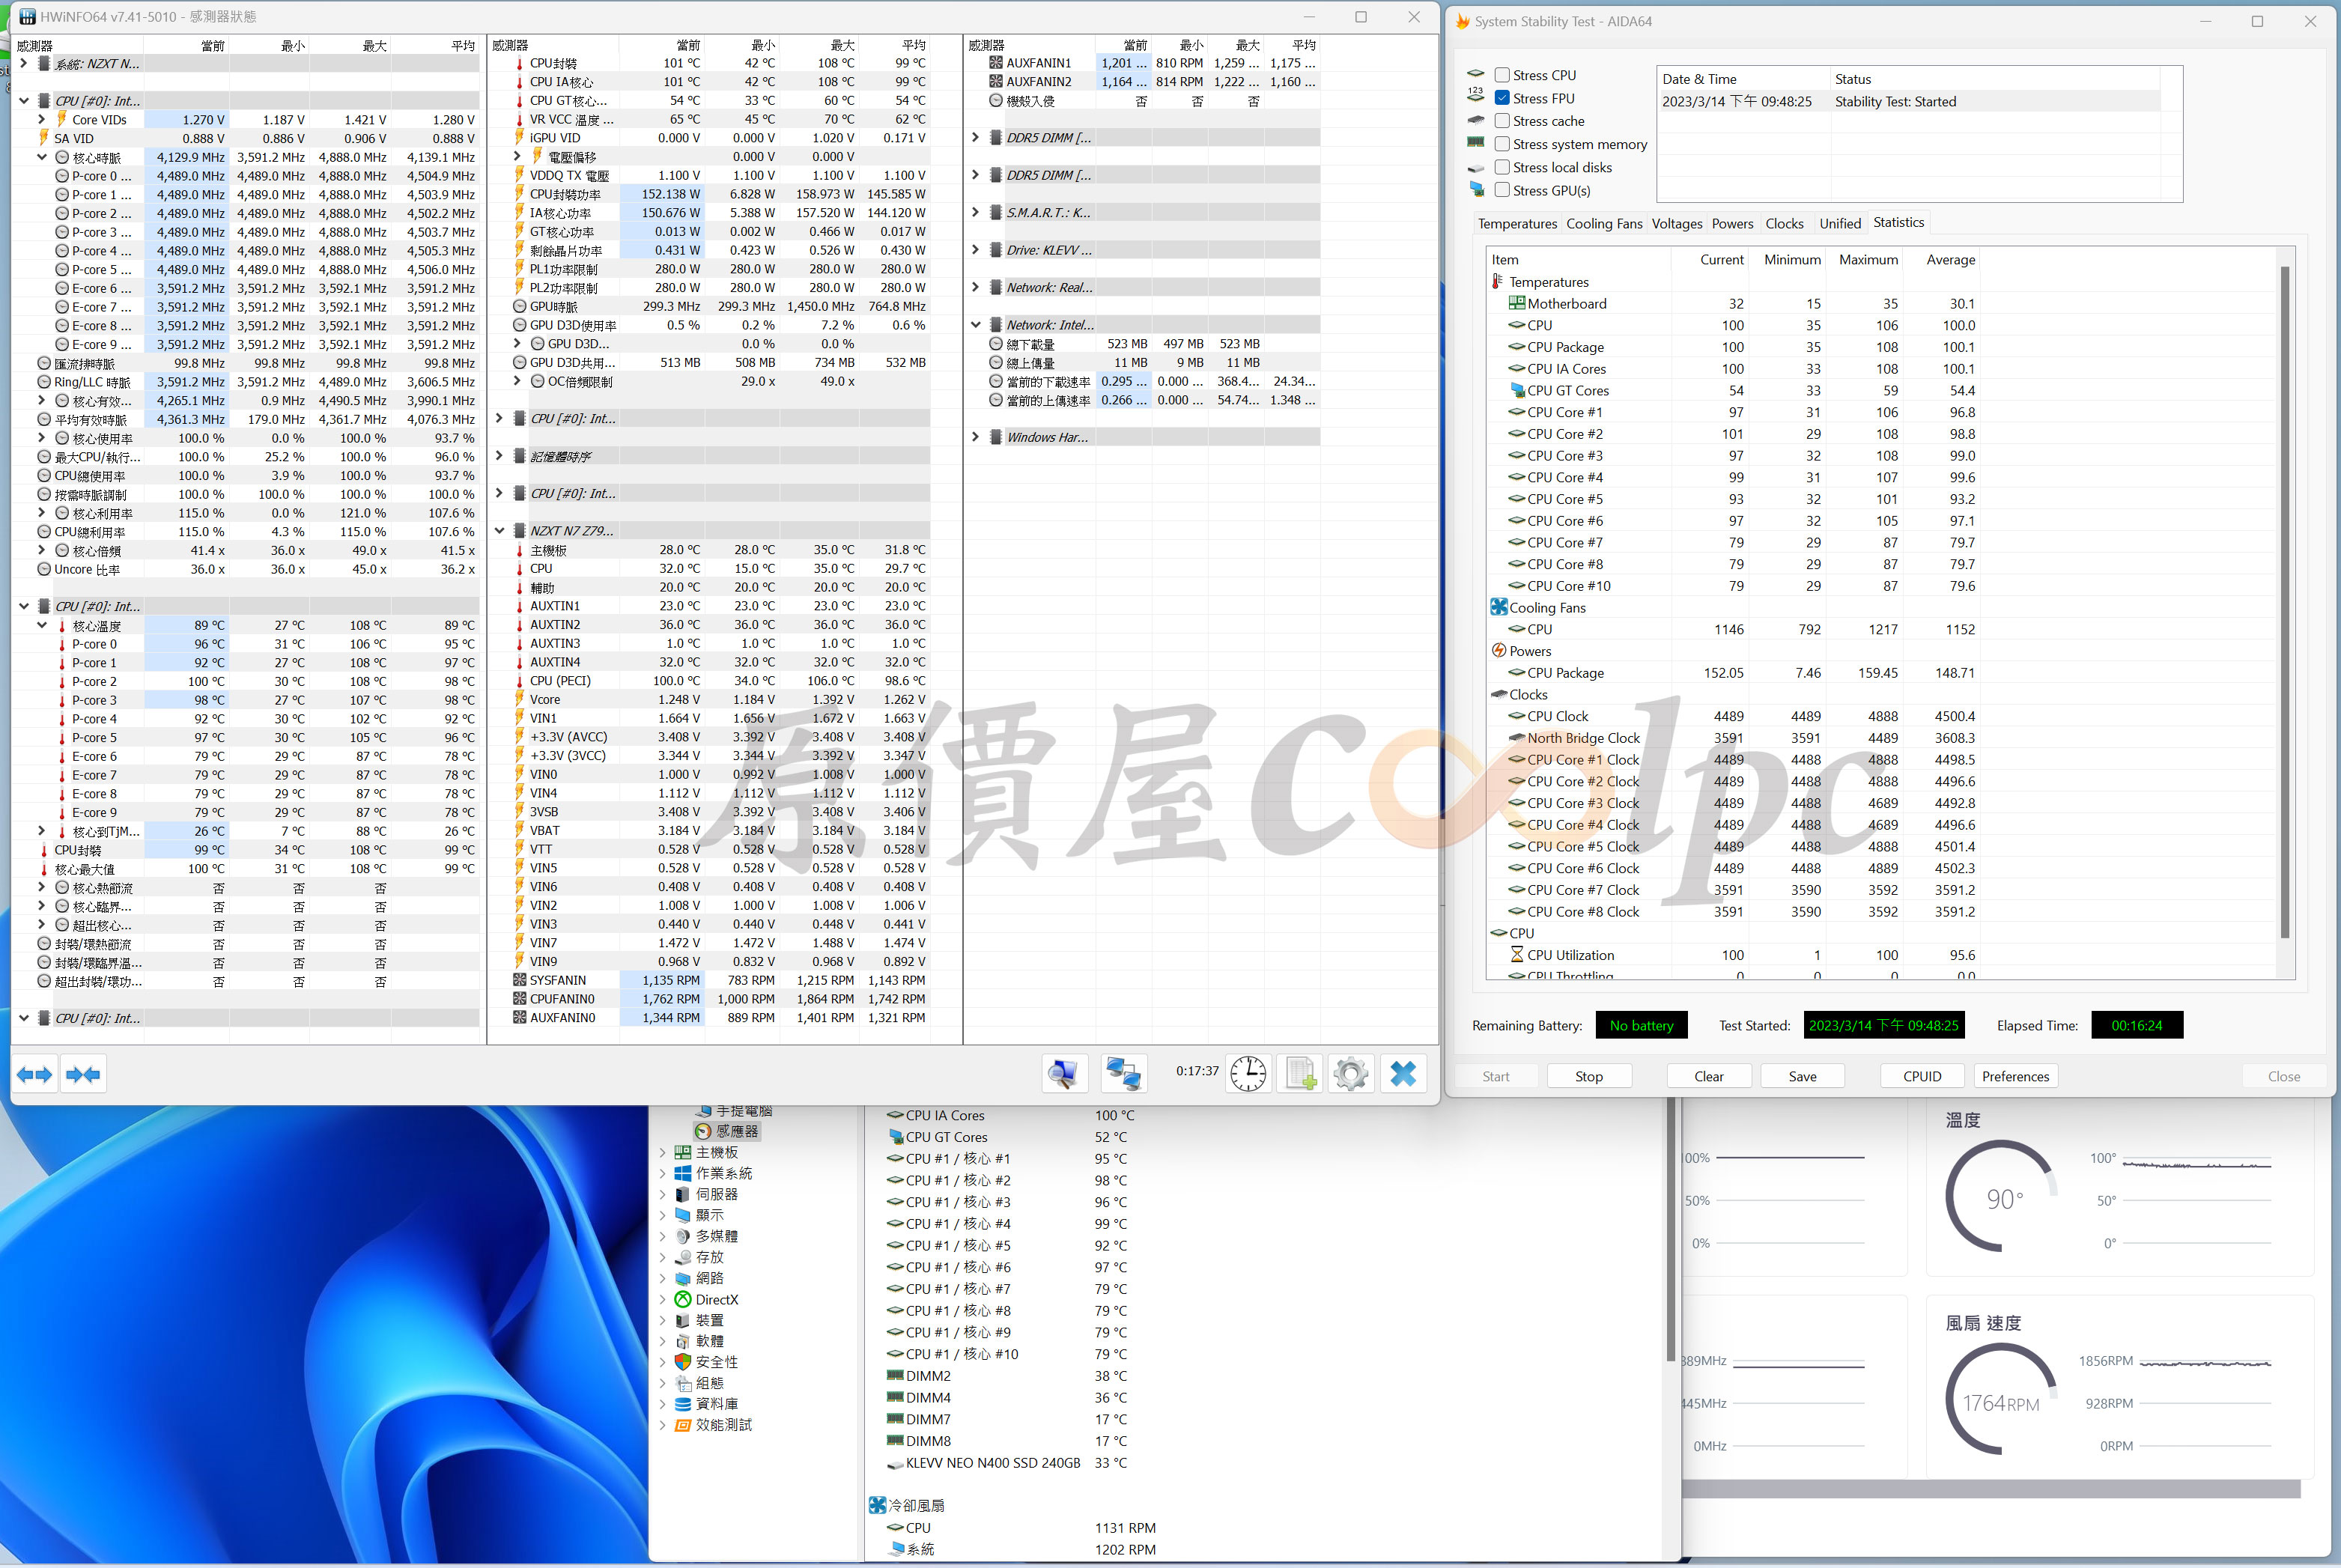Click the HWiNFO expand columns arrows icon

pos(35,1075)
